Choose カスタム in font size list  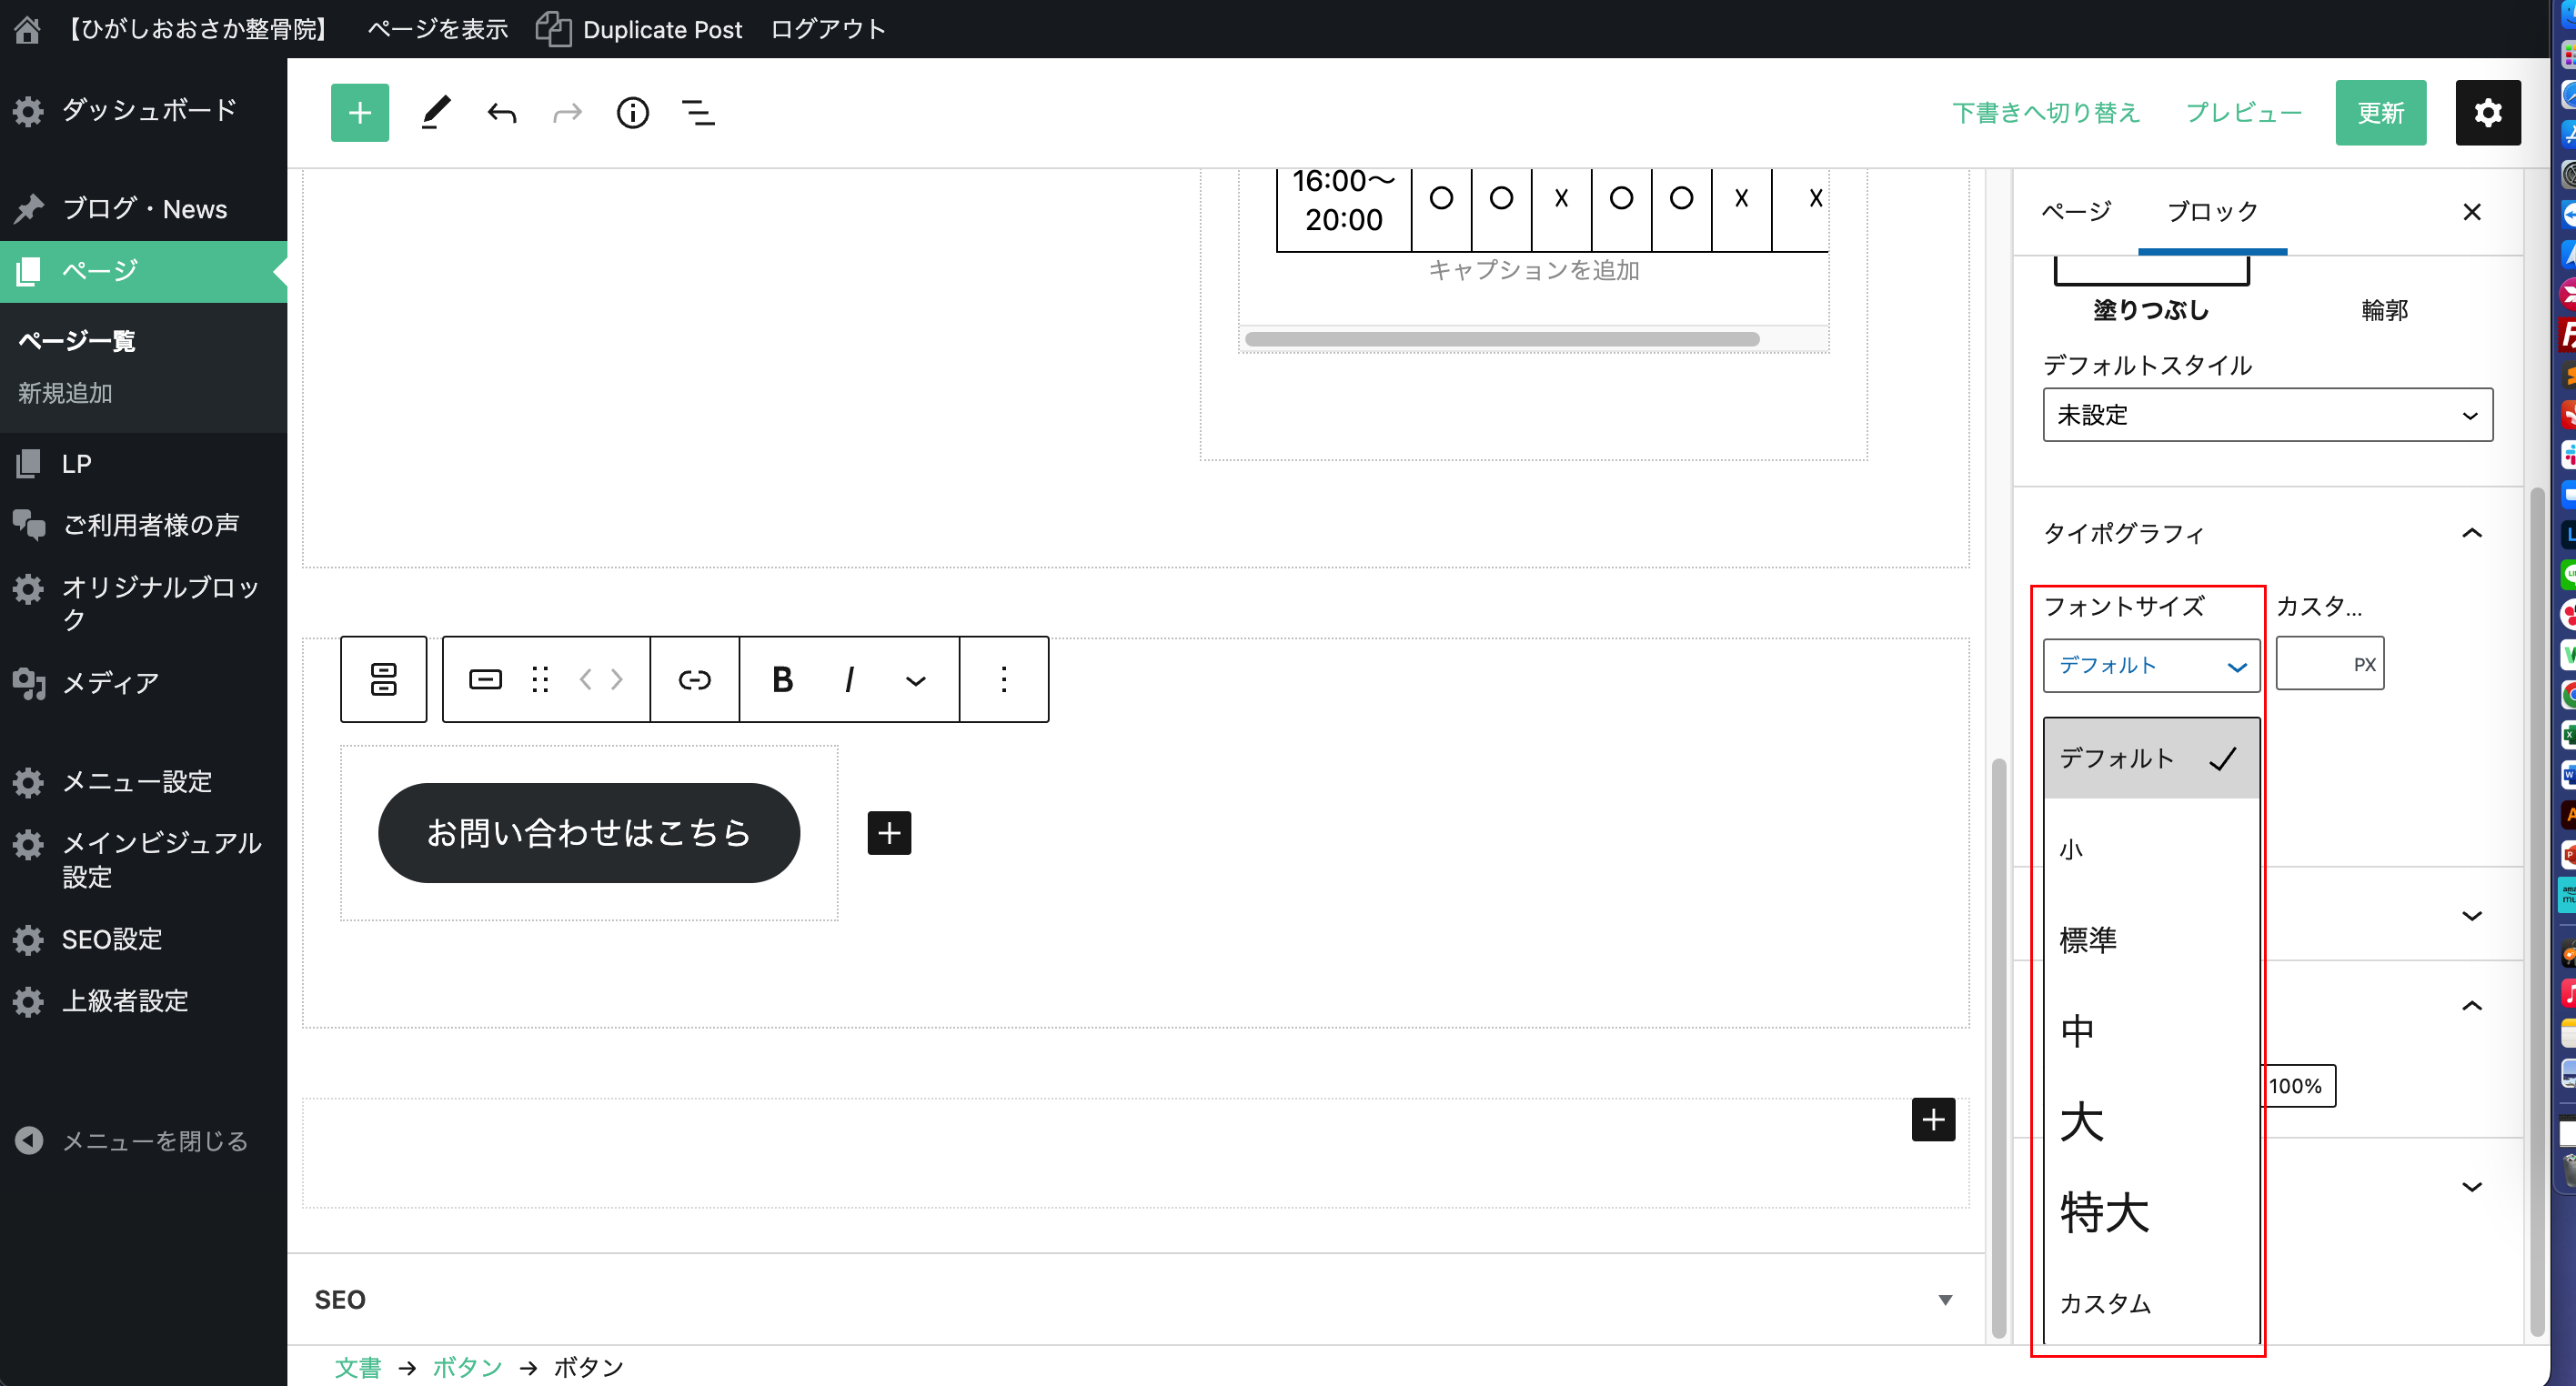[2105, 1303]
